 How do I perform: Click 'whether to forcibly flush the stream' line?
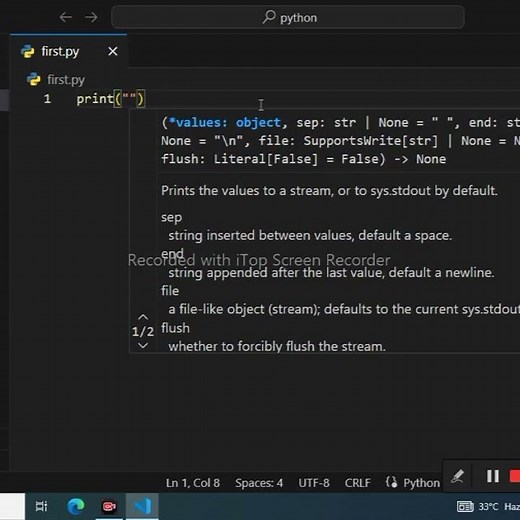pyautogui.click(x=277, y=346)
